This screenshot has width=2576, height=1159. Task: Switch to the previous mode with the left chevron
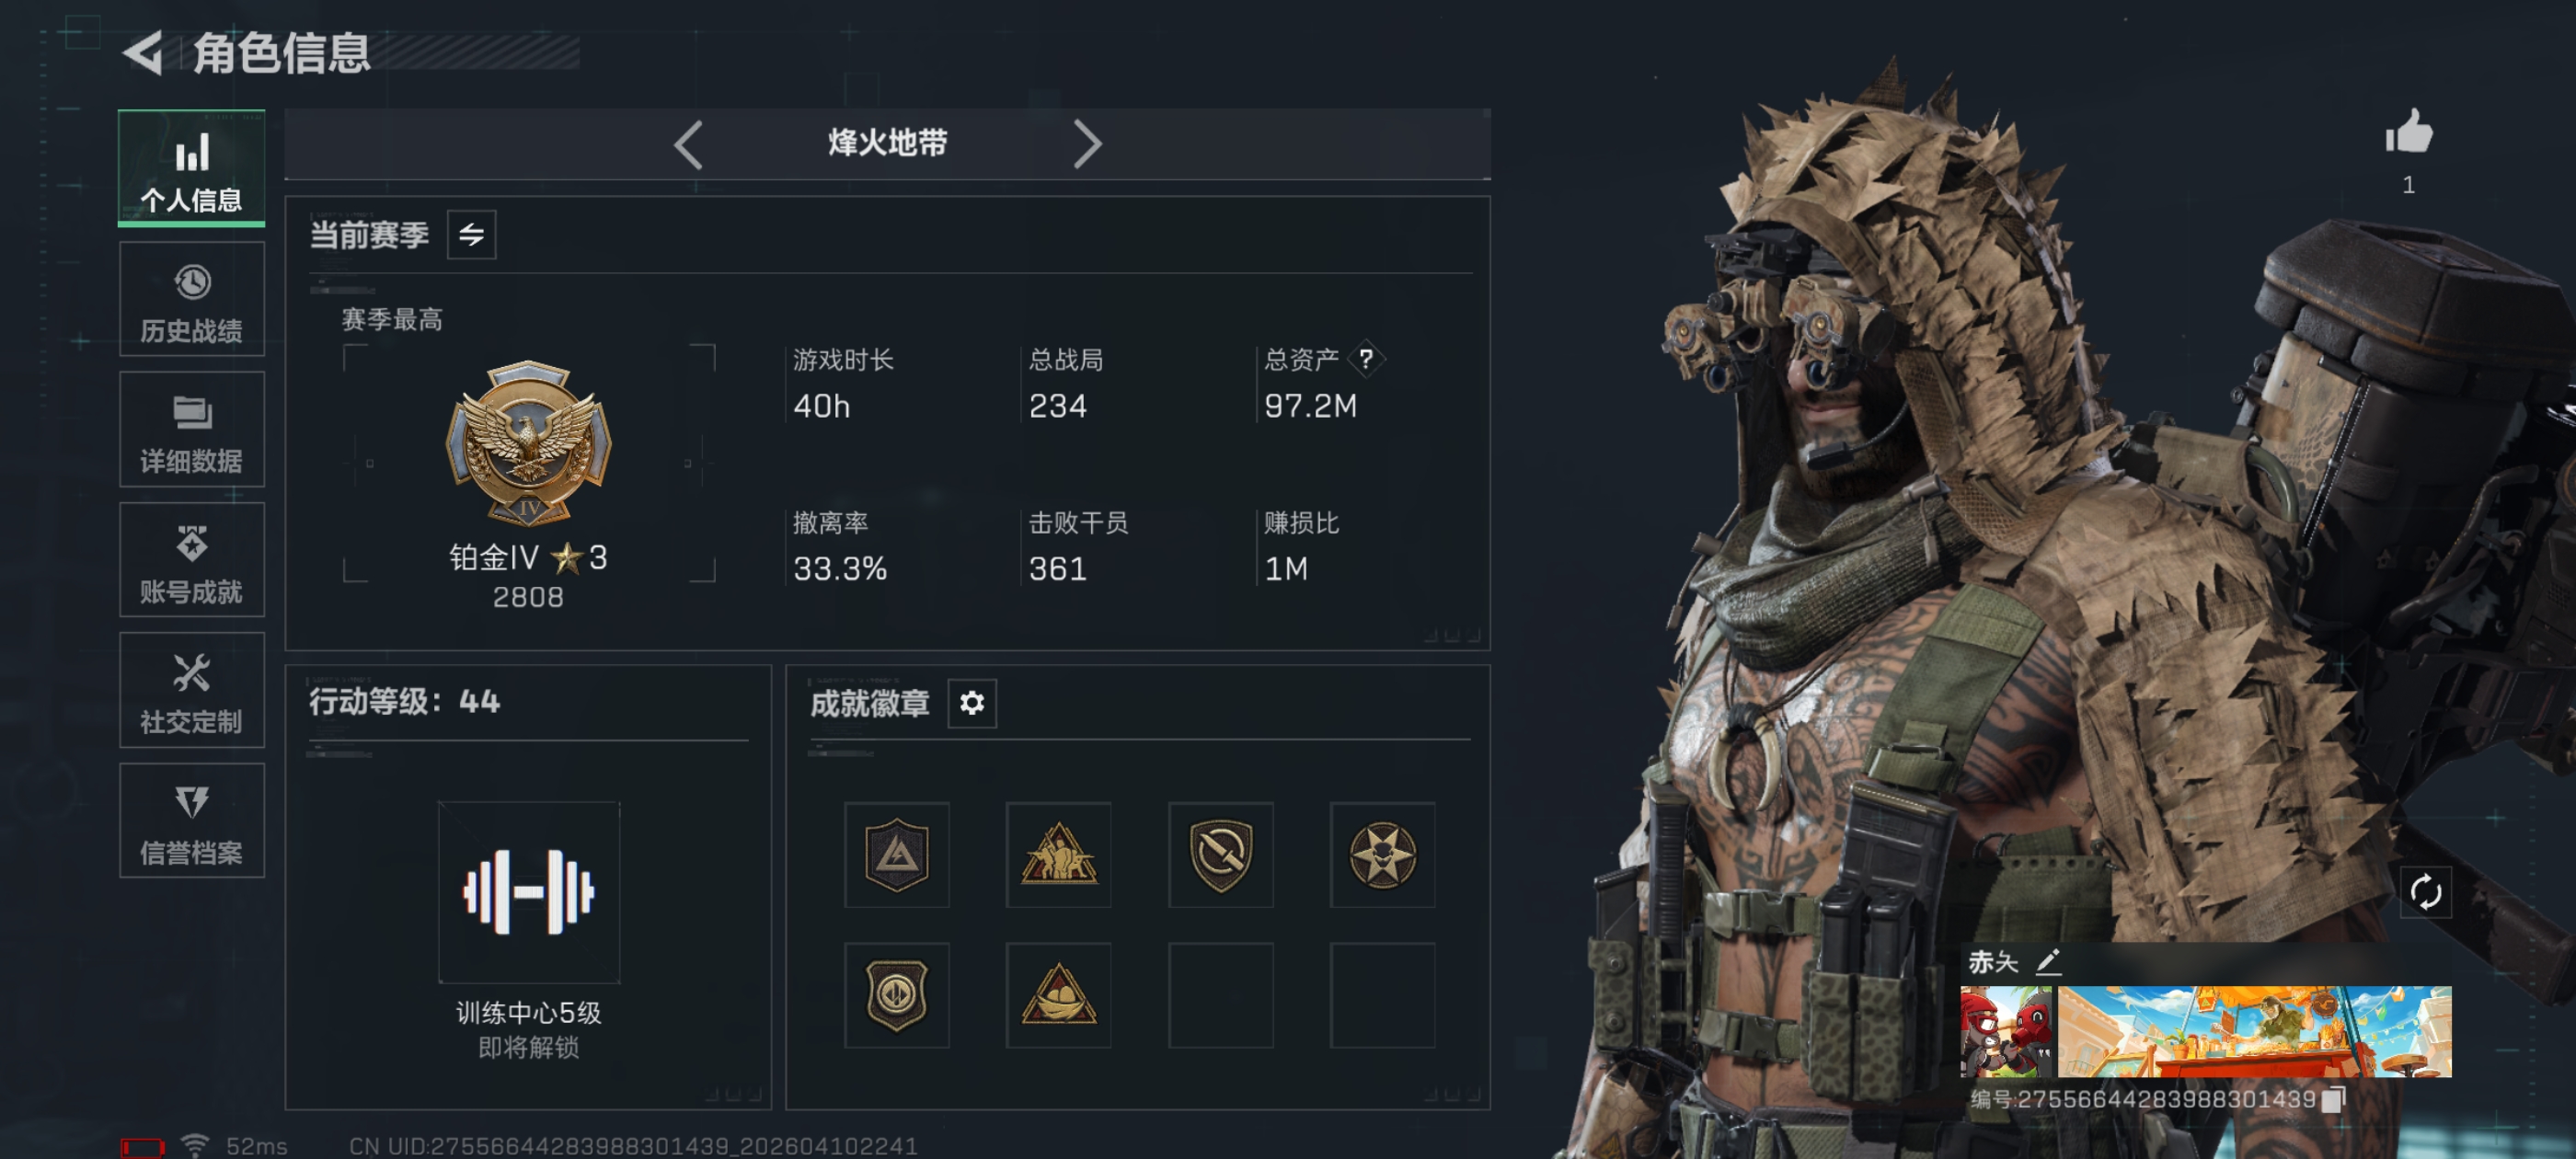tap(689, 144)
